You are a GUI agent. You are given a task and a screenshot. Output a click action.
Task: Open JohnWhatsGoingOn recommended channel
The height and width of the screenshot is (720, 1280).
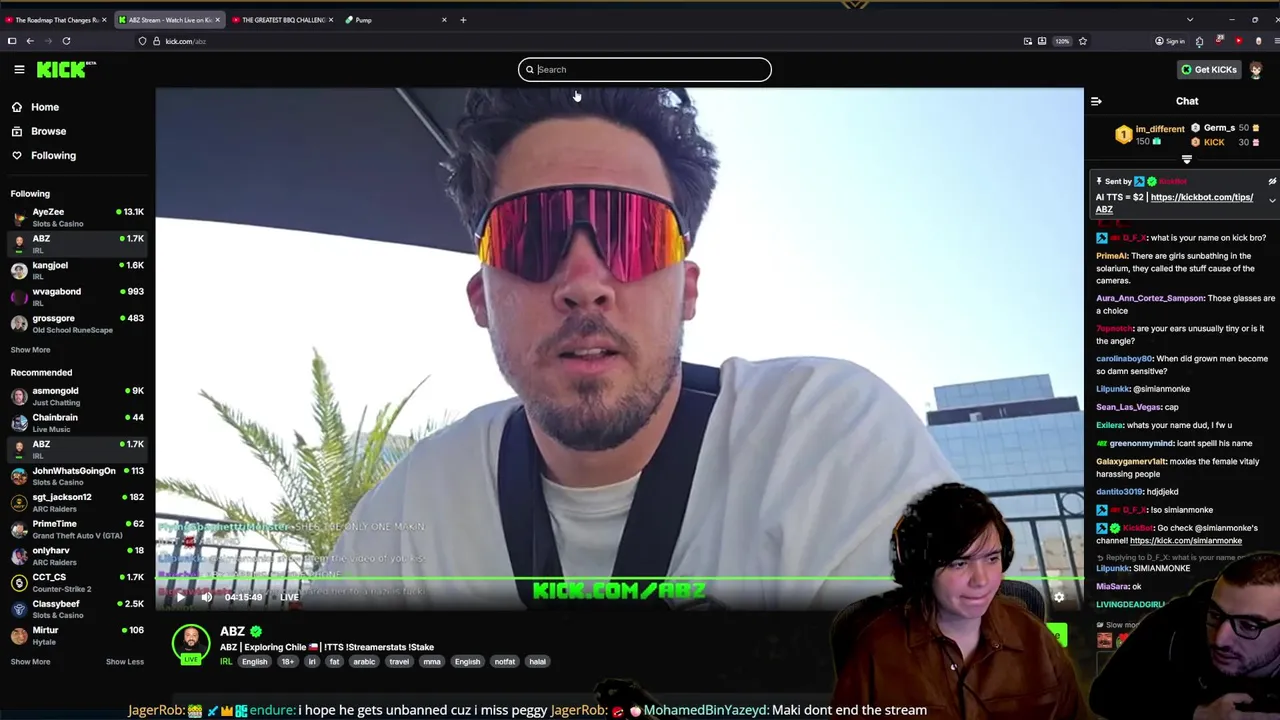77,476
